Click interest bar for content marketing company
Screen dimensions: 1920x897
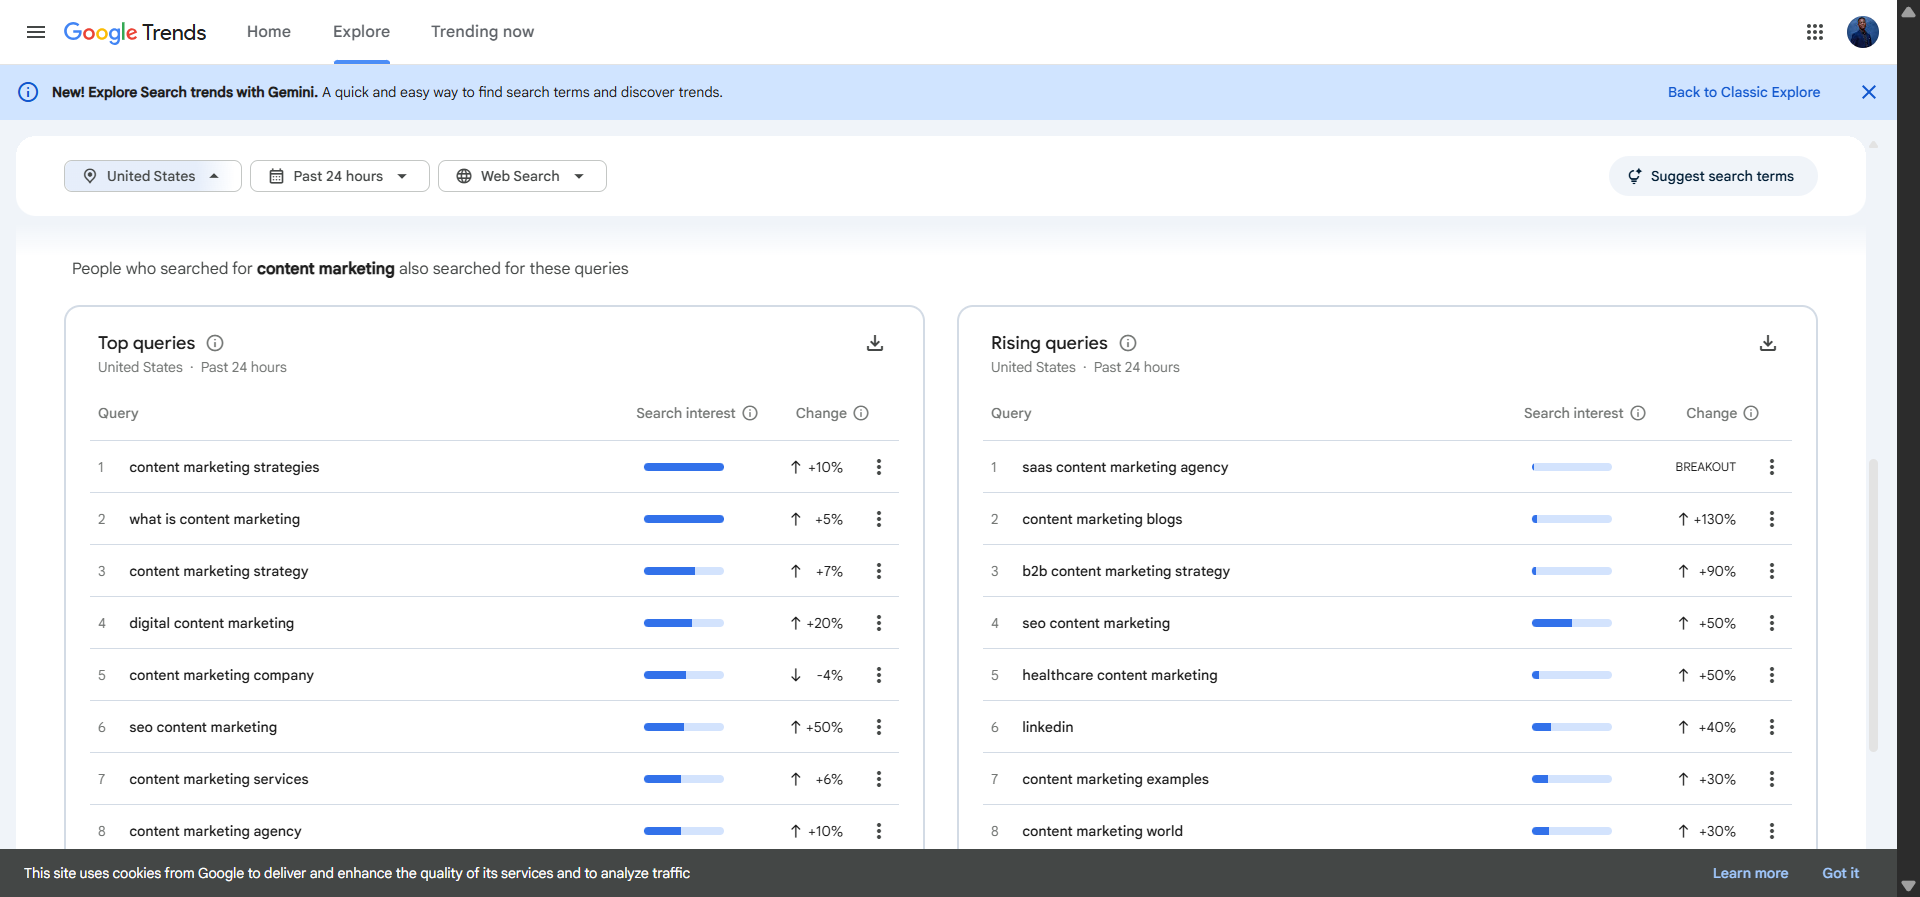coord(684,675)
